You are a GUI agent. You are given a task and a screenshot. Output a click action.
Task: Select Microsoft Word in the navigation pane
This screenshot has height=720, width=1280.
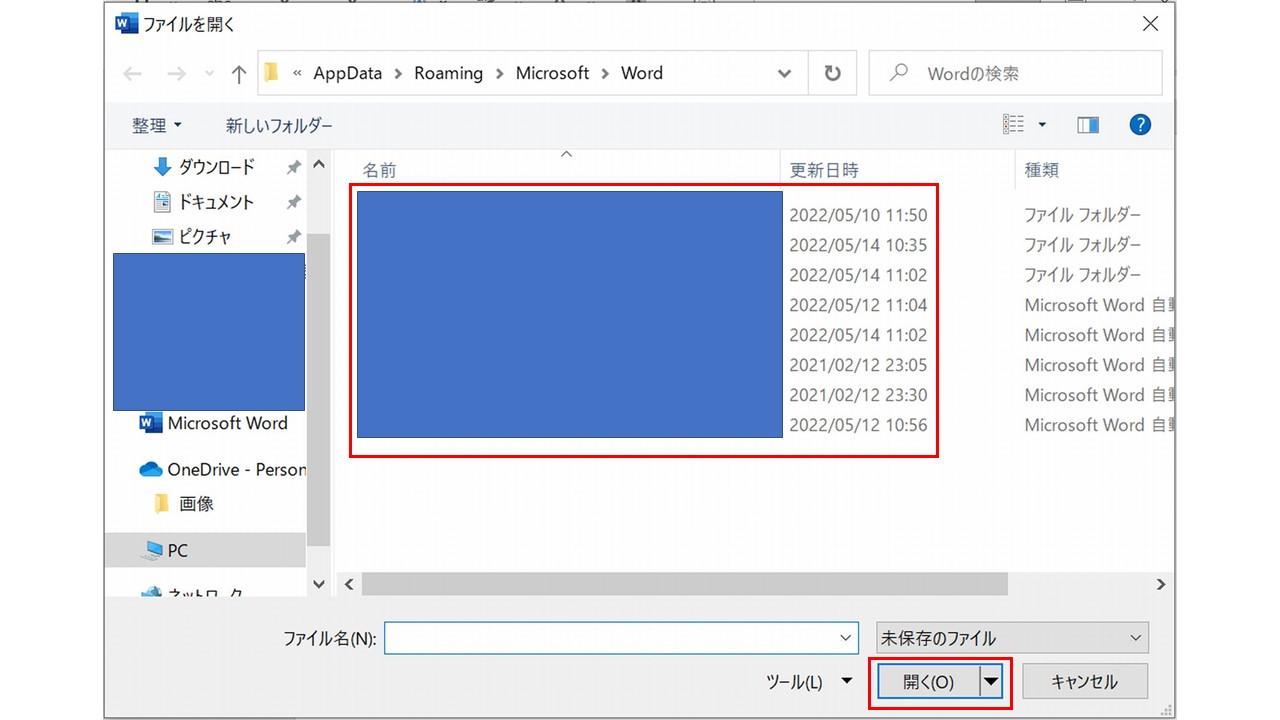pos(214,423)
